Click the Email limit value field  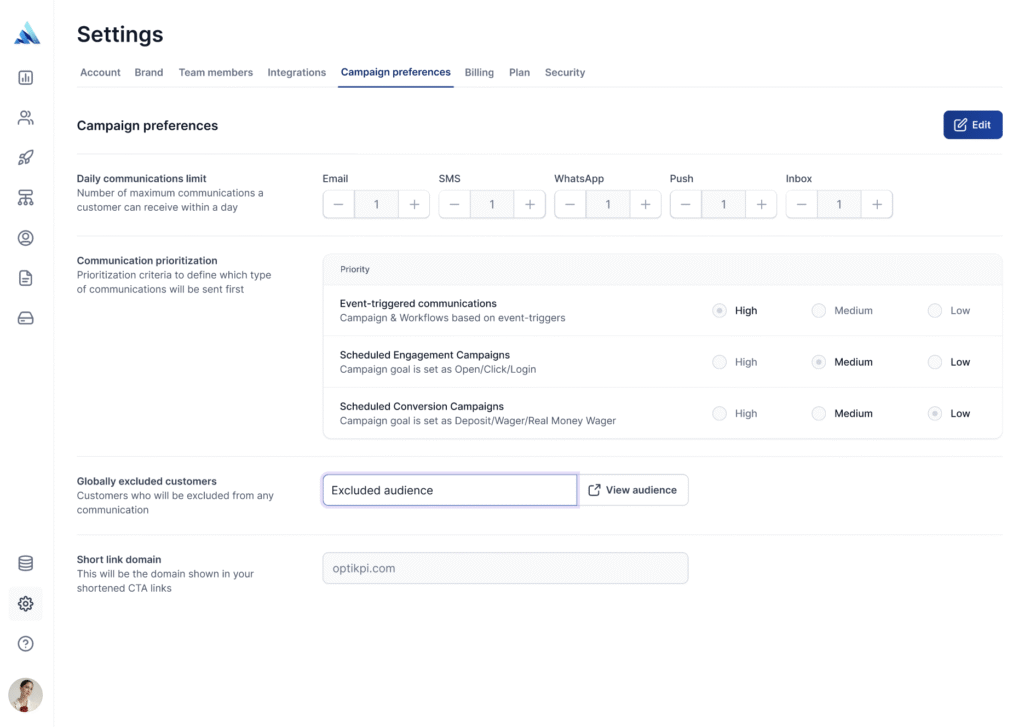pyautogui.click(x=376, y=204)
